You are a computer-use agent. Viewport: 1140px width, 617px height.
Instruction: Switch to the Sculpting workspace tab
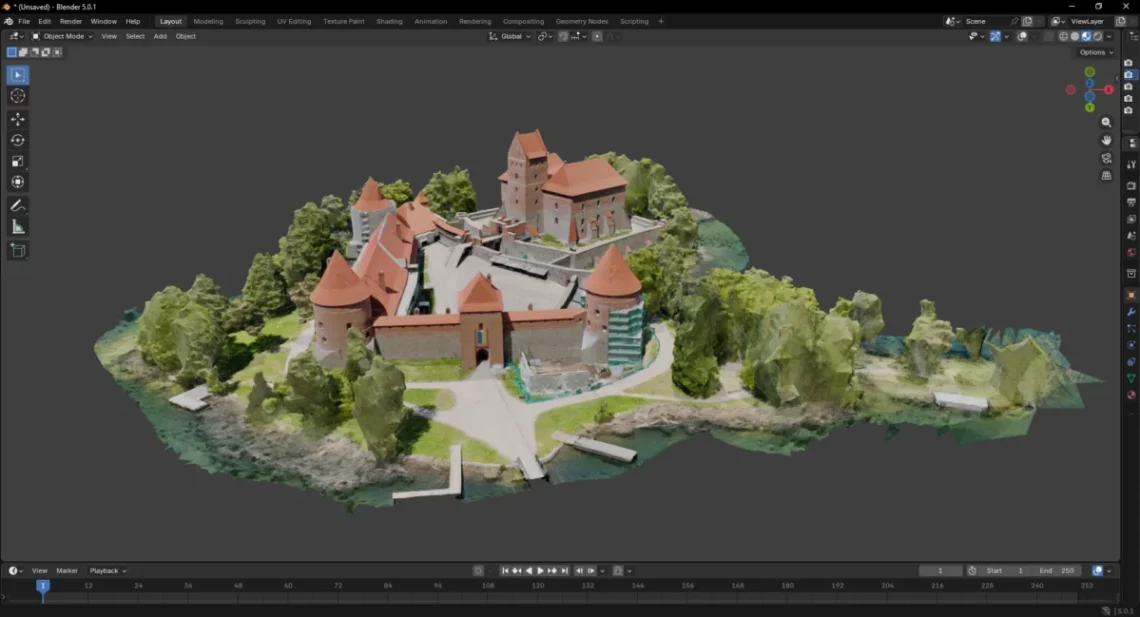(x=250, y=21)
